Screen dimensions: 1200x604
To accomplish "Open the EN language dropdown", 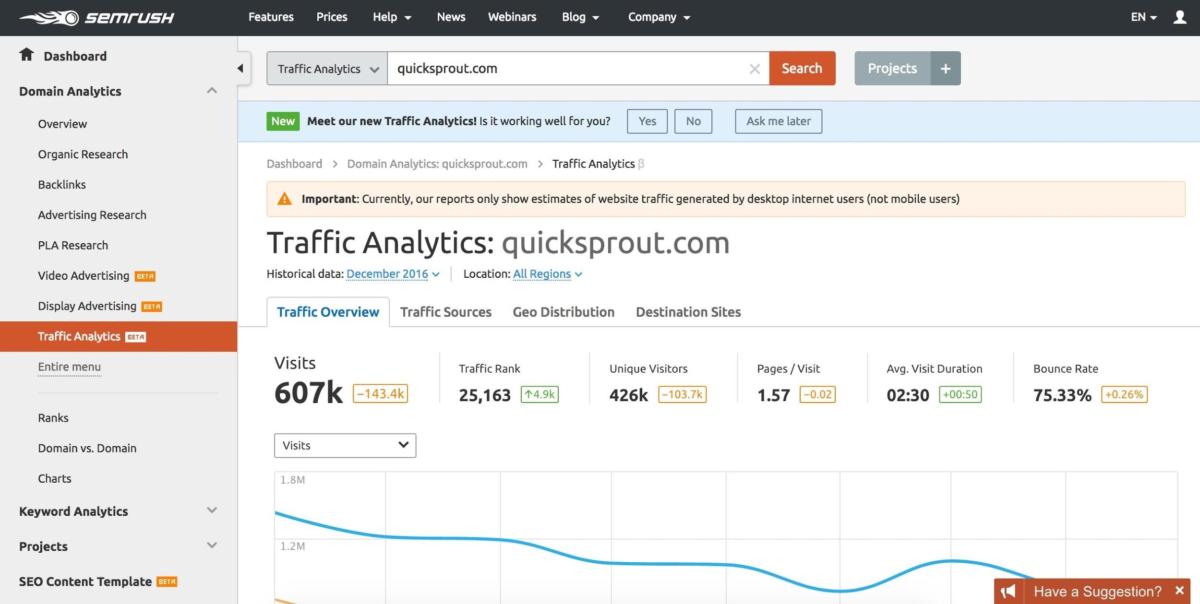I will (1144, 17).
